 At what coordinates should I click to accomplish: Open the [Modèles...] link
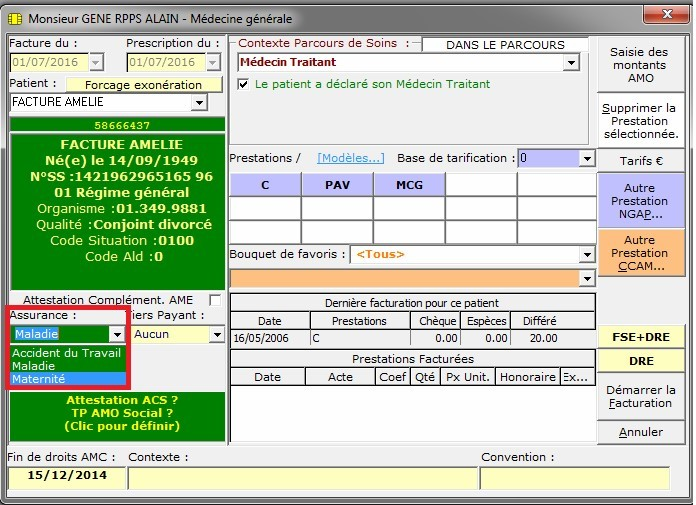point(351,158)
